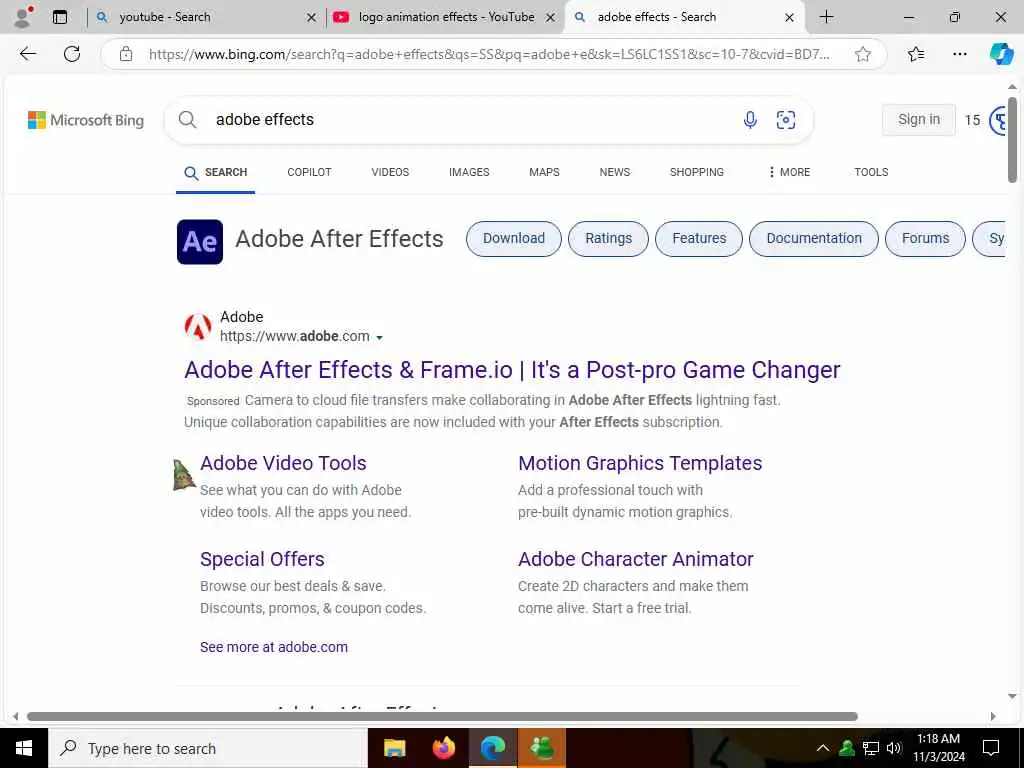Open the notification center icon

click(991, 748)
